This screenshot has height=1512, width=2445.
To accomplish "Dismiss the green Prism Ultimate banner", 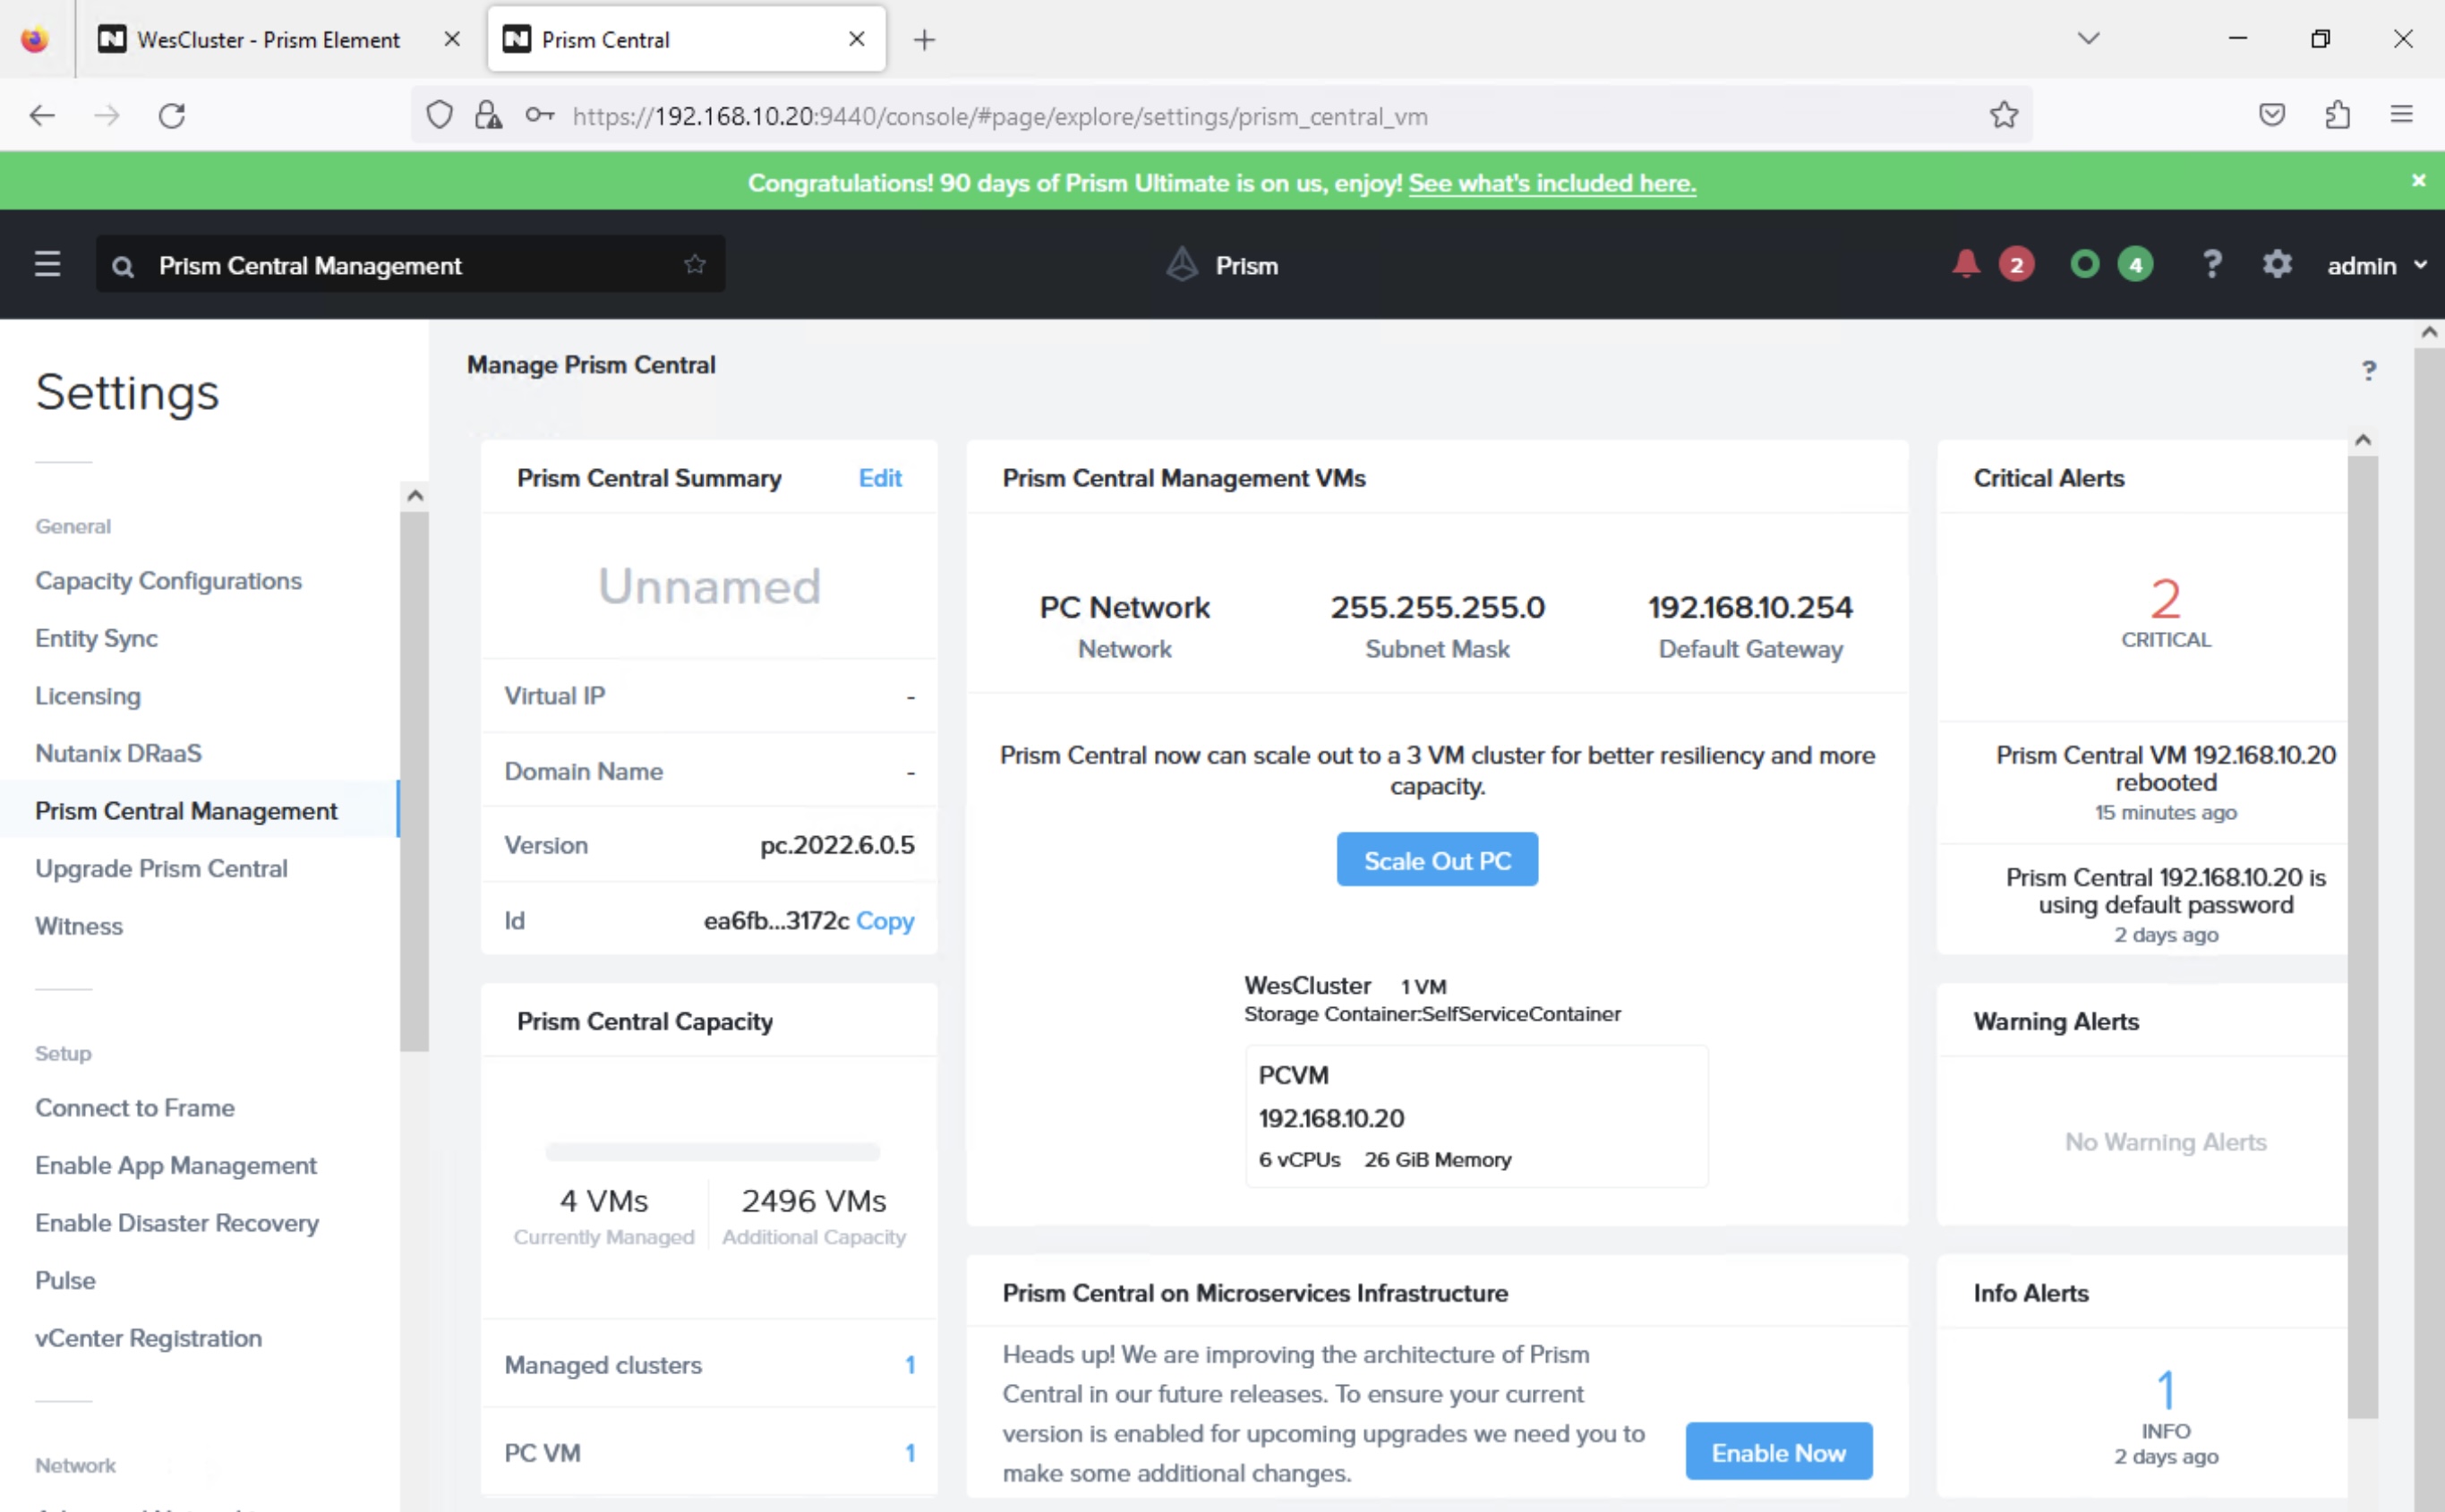I will coord(2418,181).
